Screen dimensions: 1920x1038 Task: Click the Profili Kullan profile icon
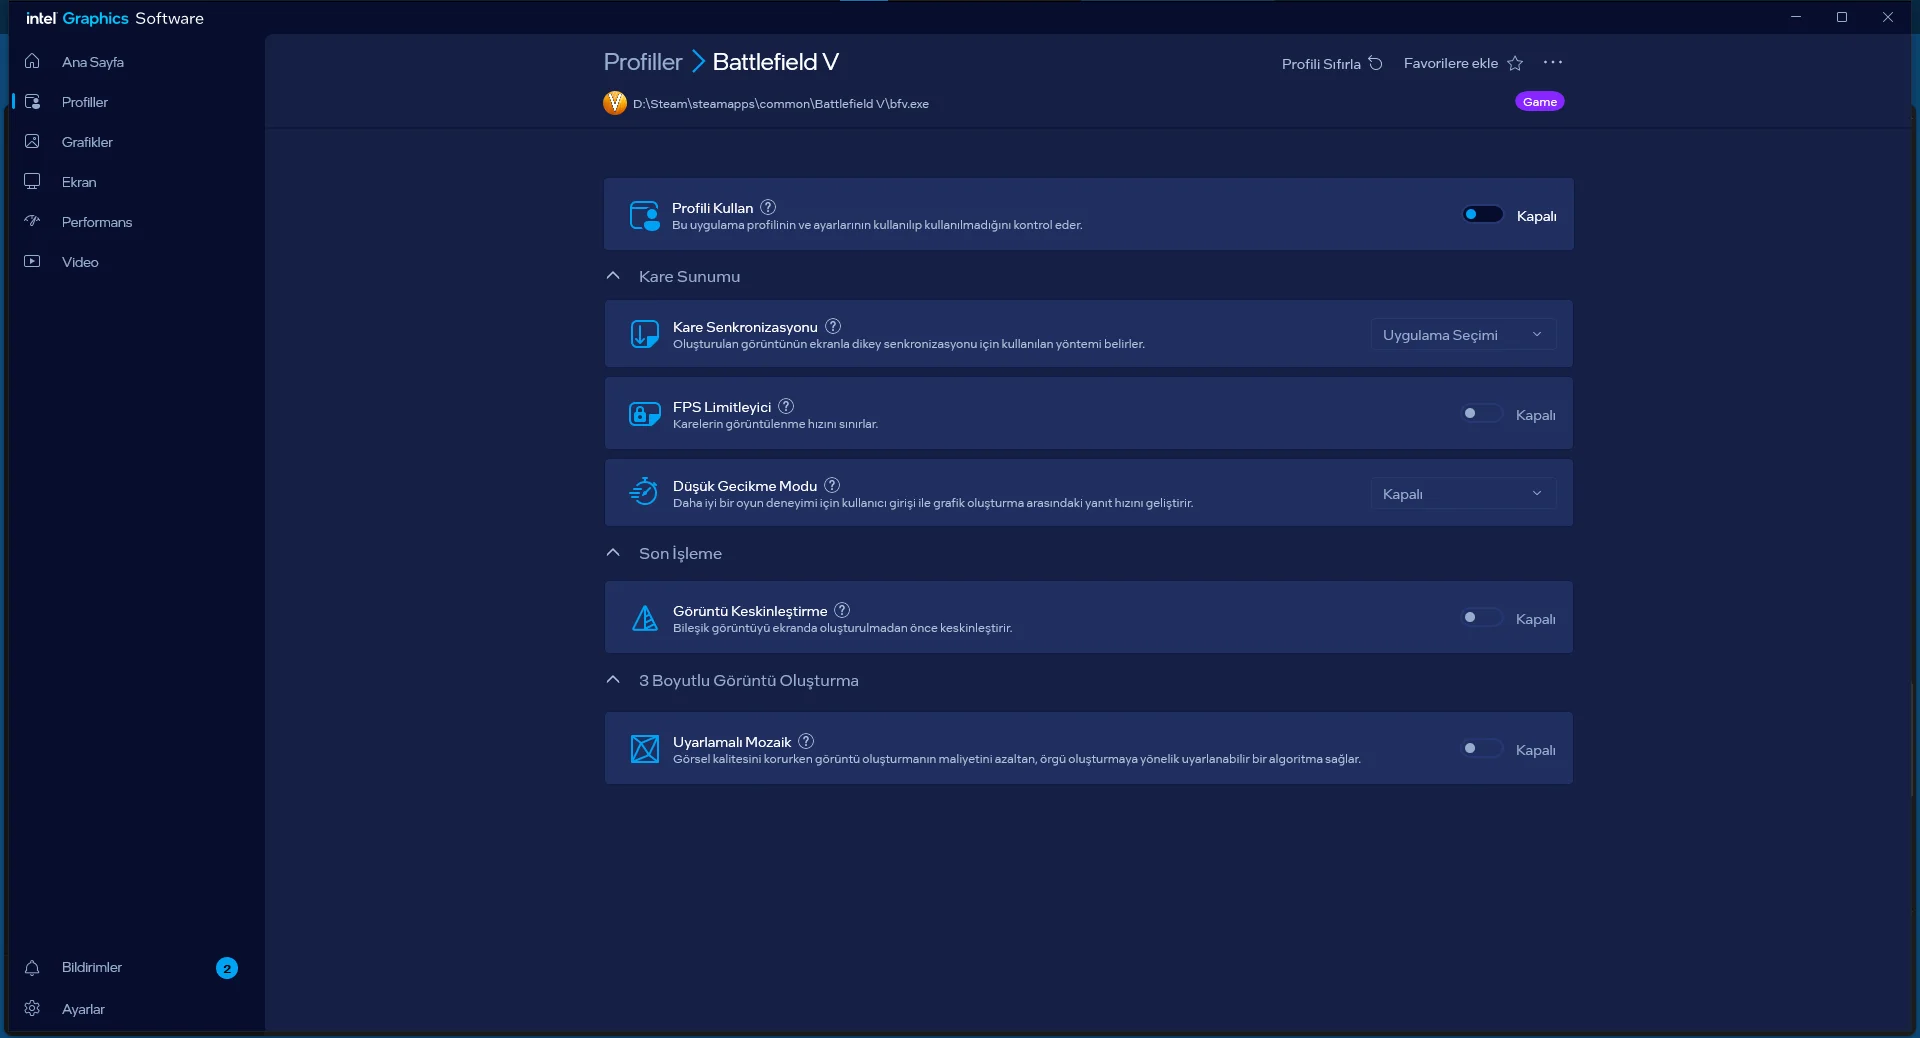pos(645,215)
